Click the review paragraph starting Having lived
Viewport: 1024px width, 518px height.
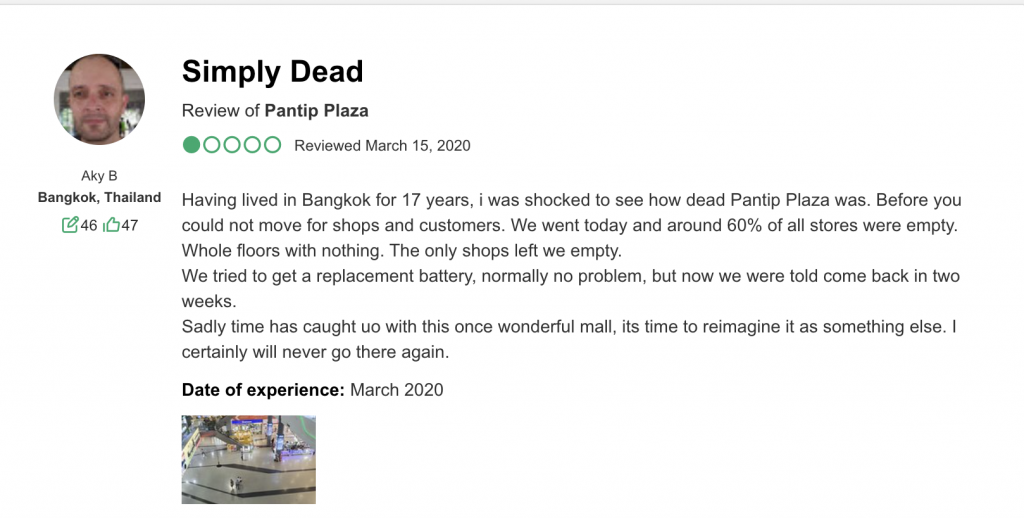pos(571,276)
